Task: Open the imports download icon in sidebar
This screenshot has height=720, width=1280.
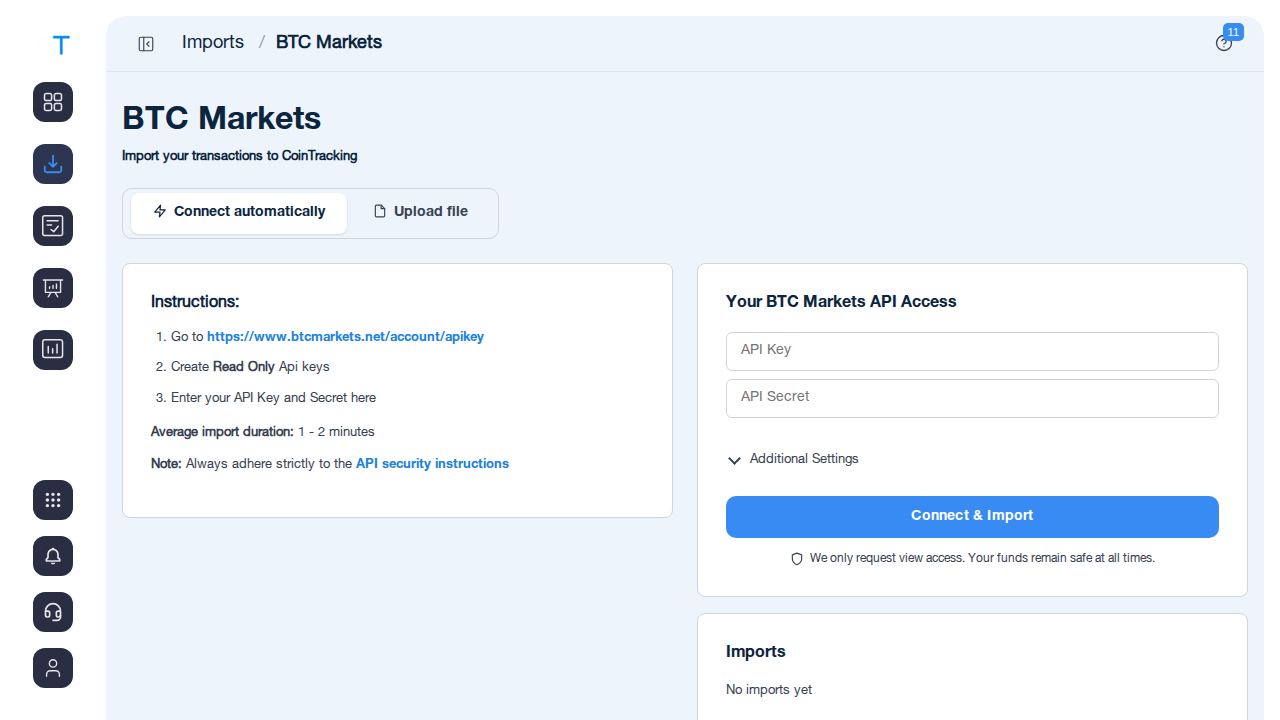Action: [53, 164]
